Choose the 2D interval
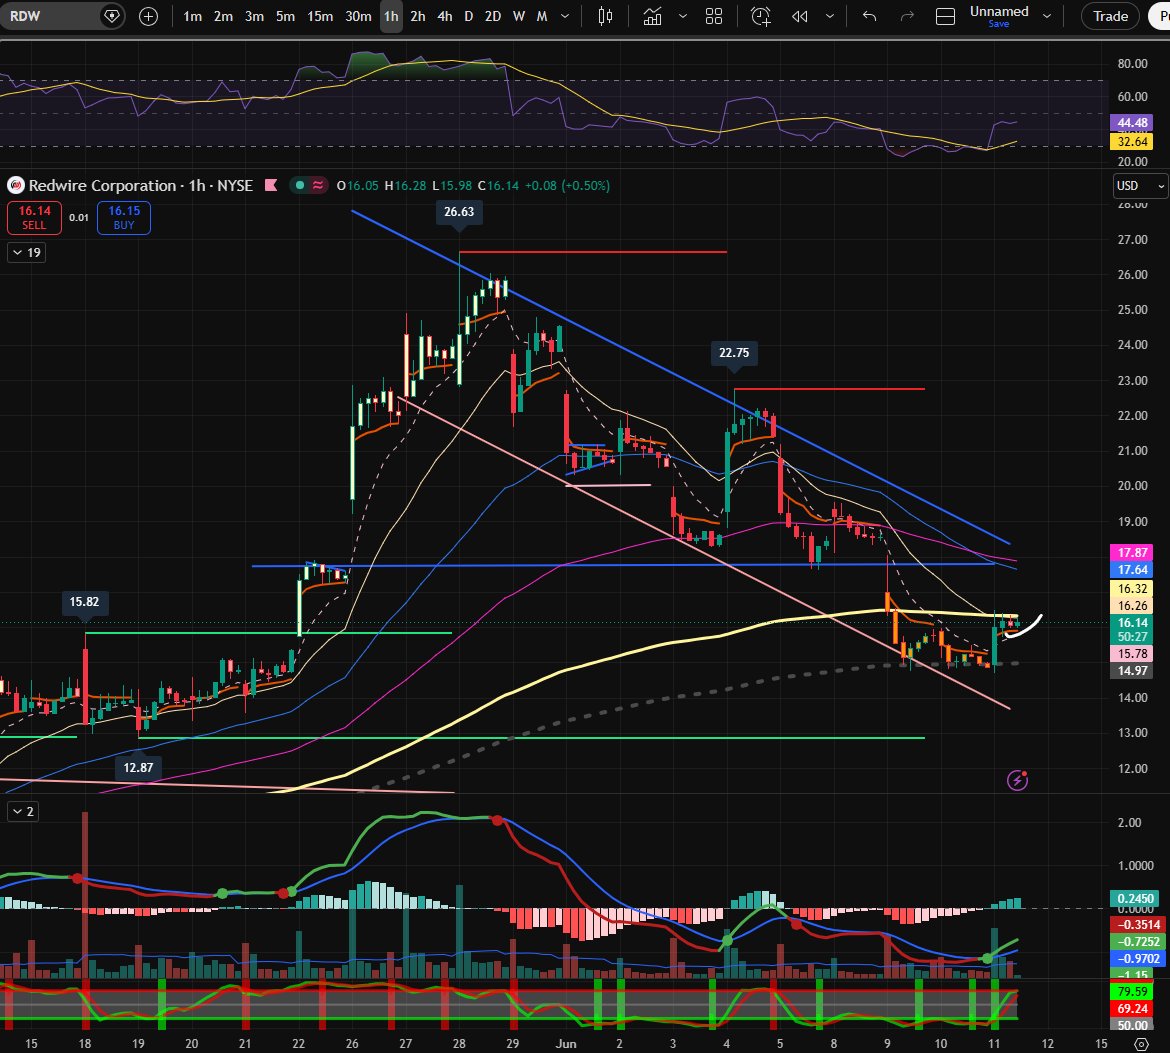This screenshot has width=1170, height=1053. point(492,16)
